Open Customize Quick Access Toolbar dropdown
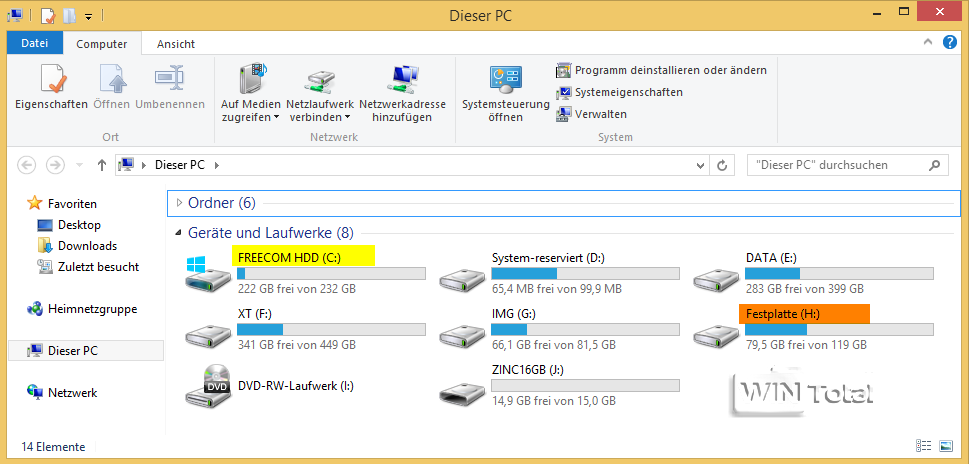Viewport: 969px width, 464px height. coord(88,17)
